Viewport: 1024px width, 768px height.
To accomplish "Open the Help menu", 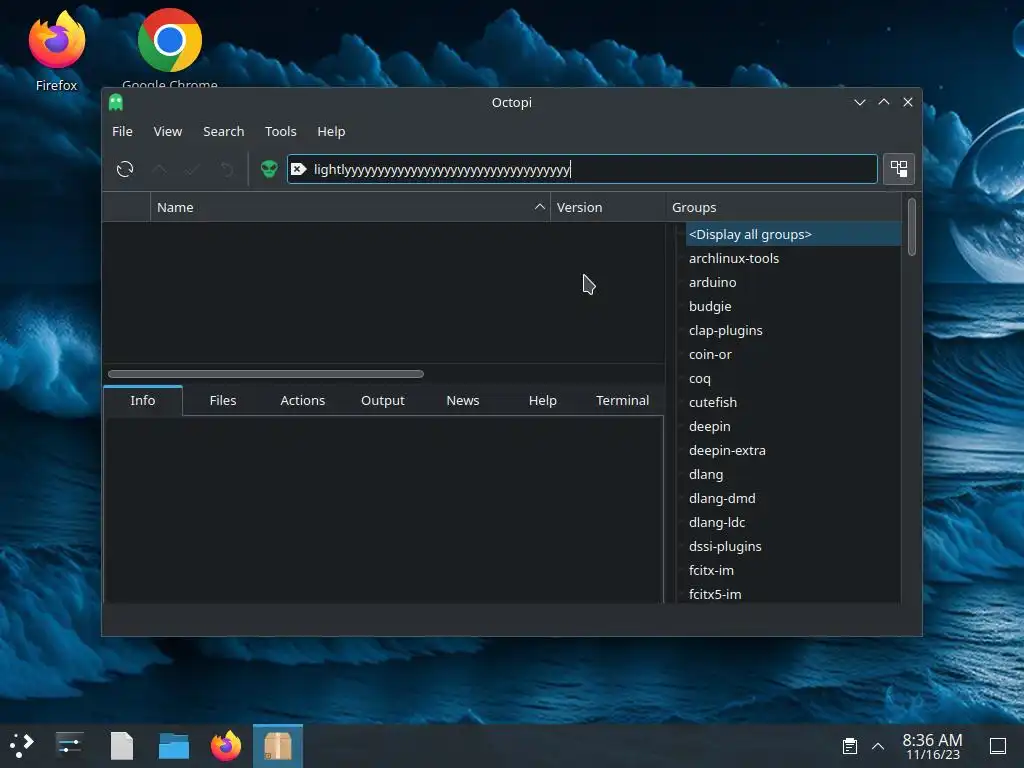I will point(331,131).
